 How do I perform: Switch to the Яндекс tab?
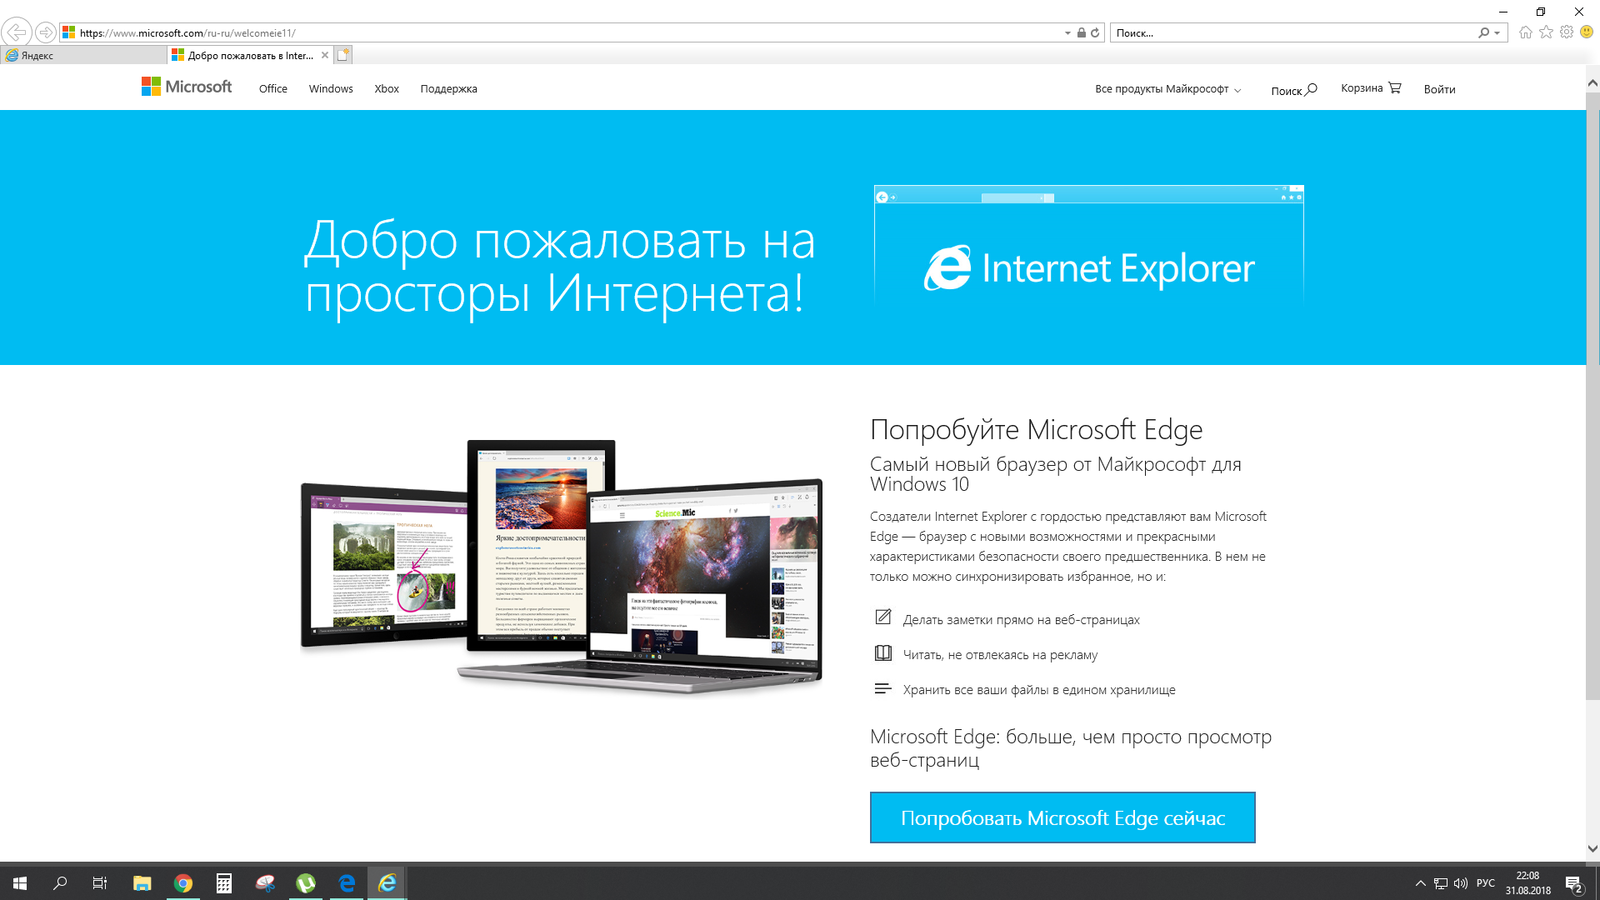pos(83,55)
